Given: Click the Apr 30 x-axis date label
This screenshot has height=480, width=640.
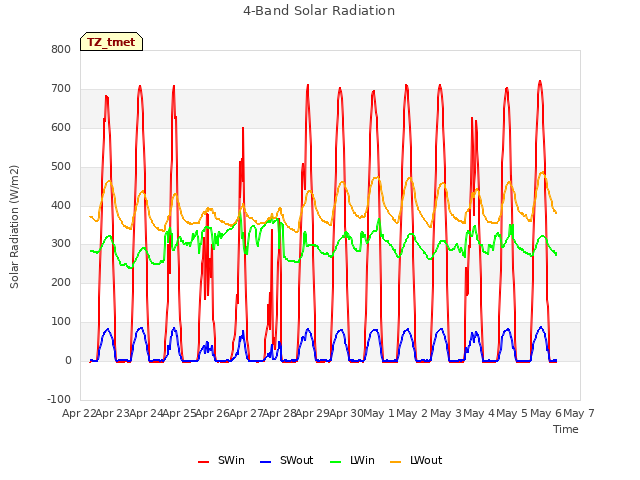Looking at the screenshot, I should coord(346,413).
